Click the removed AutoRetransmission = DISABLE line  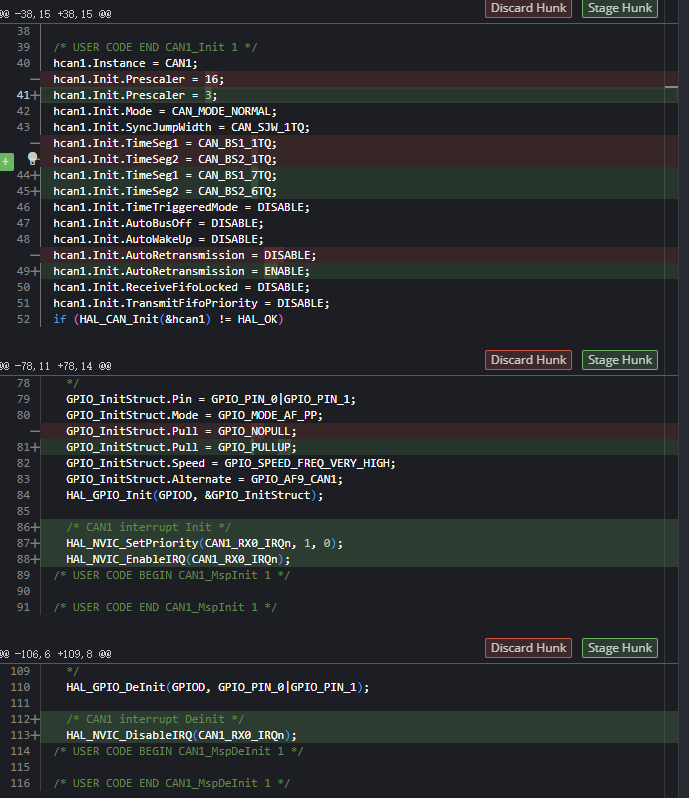[184, 255]
